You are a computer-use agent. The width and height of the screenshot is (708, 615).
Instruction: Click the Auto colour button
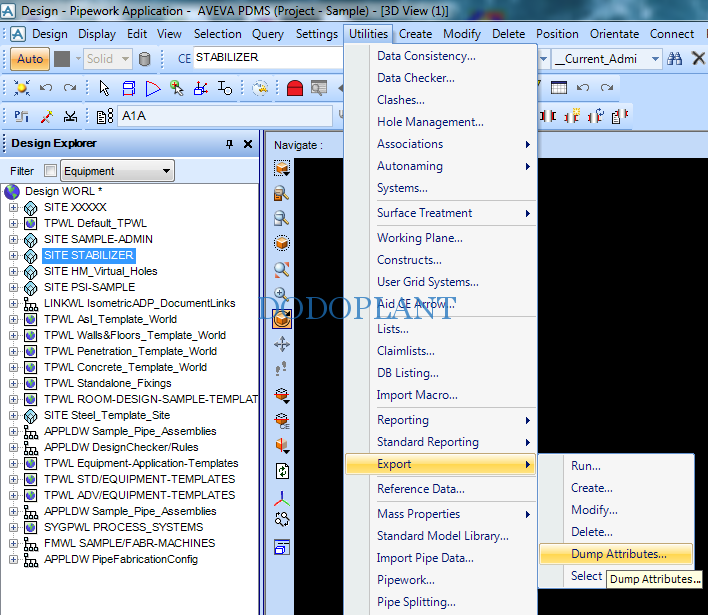30,59
